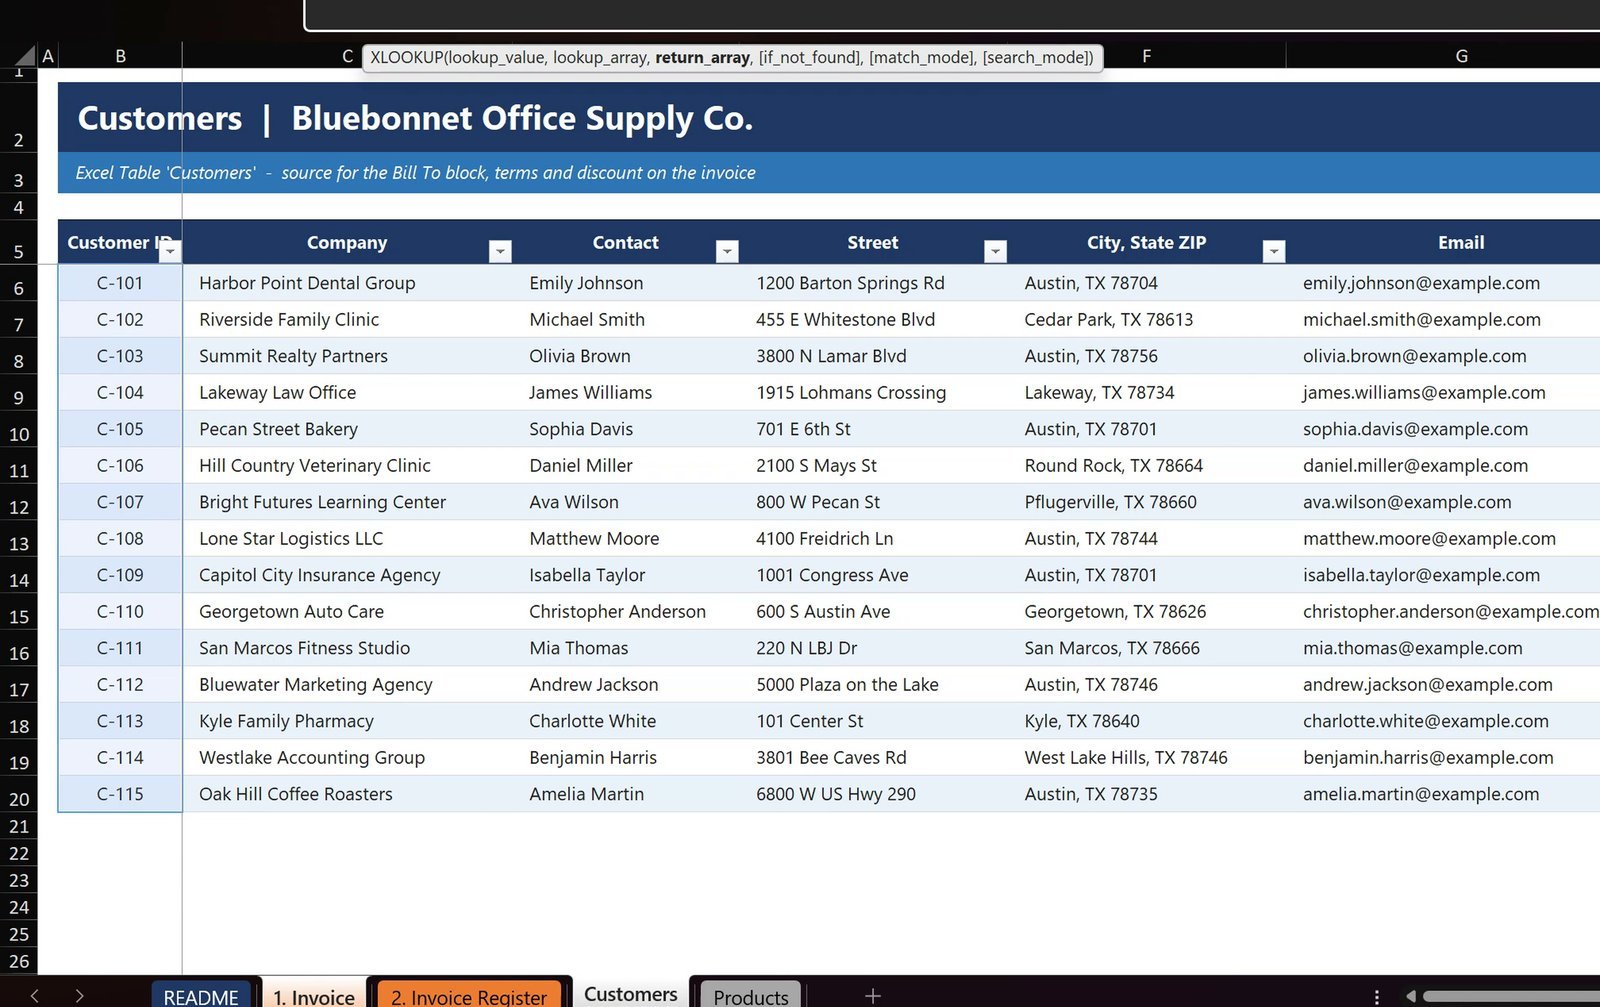
Task: Select customer ID cell C-101
Action: (x=120, y=283)
